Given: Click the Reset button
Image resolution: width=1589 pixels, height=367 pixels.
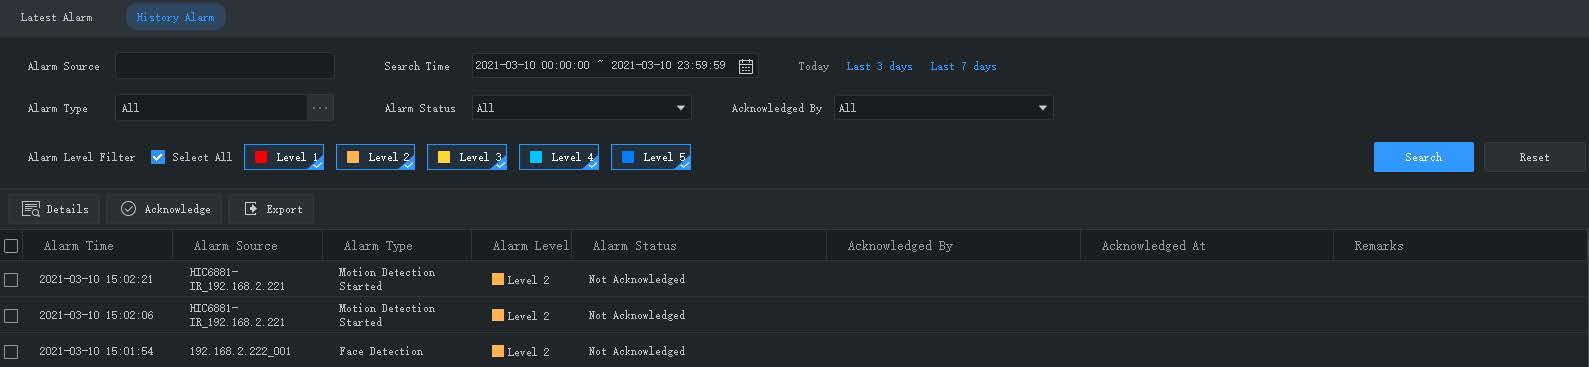Looking at the screenshot, I should [x=1534, y=157].
